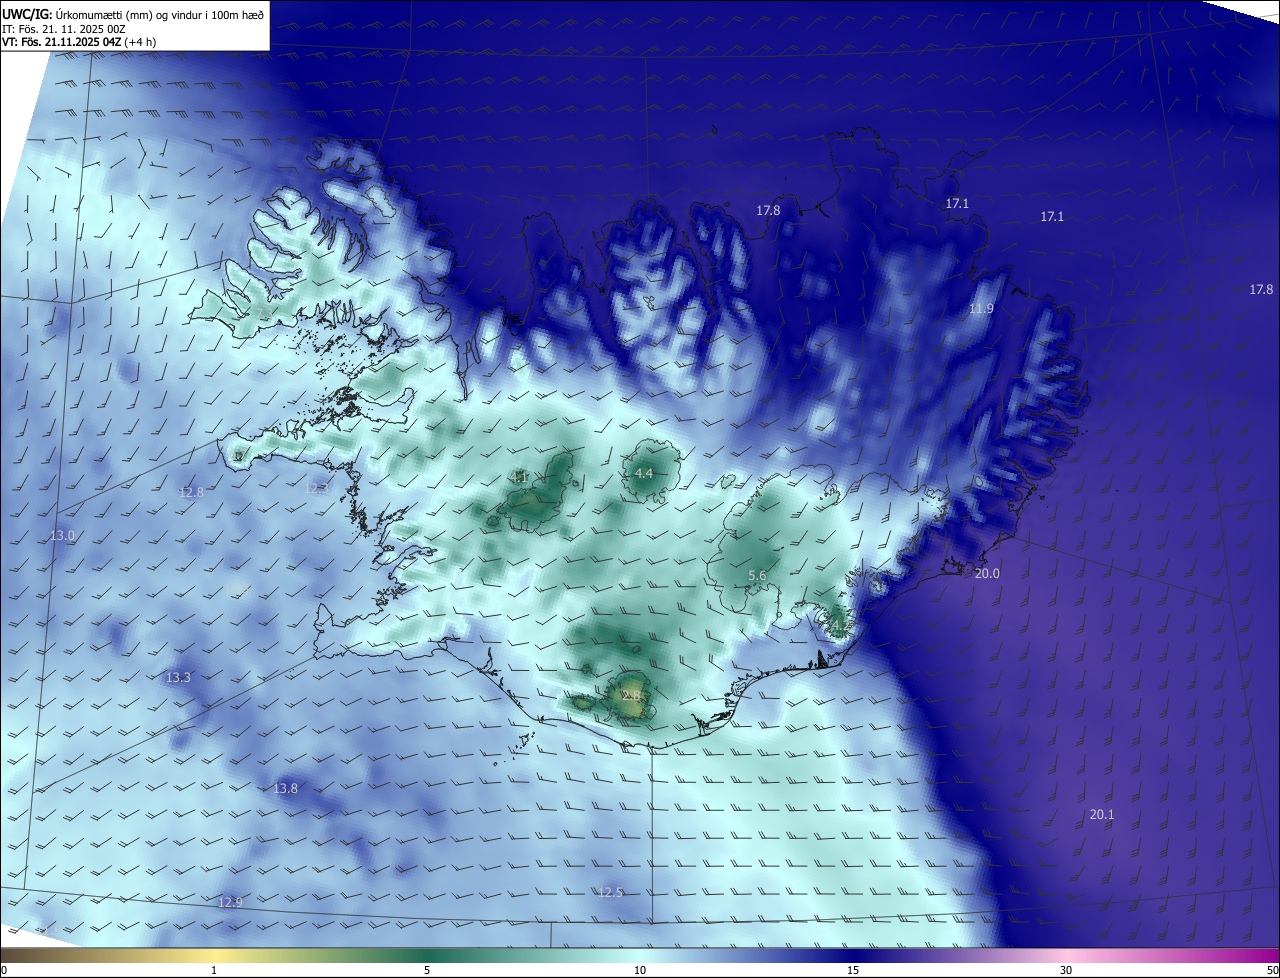Image resolution: width=1280 pixels, height=978 pixels.
Task: Click the color scale tick labeled 15
Action: click(x=853, y=970)
